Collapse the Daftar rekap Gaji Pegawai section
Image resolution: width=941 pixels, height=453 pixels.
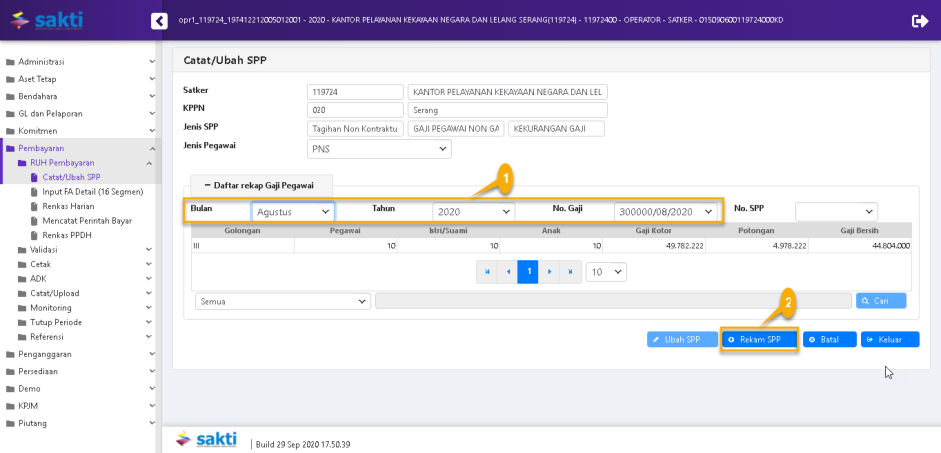[260, 185]
